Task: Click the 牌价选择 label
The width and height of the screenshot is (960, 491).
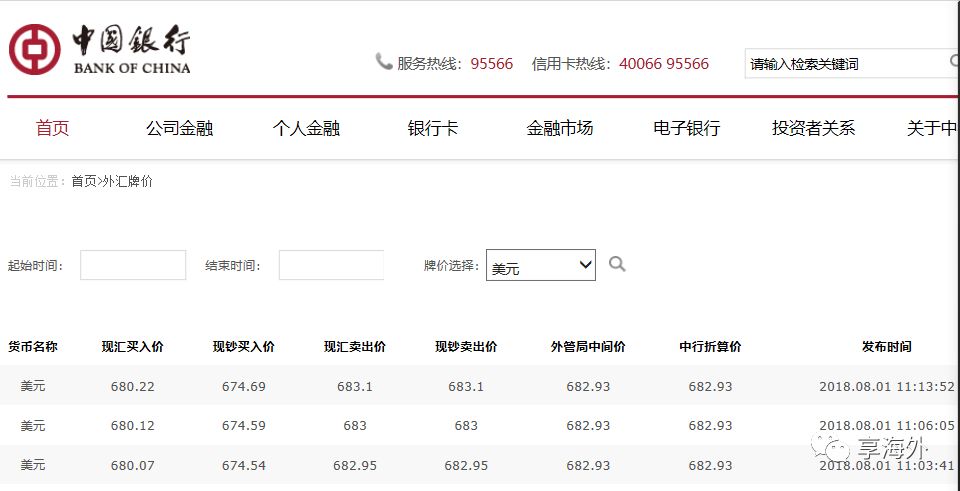Action: [x=451, y=265]
